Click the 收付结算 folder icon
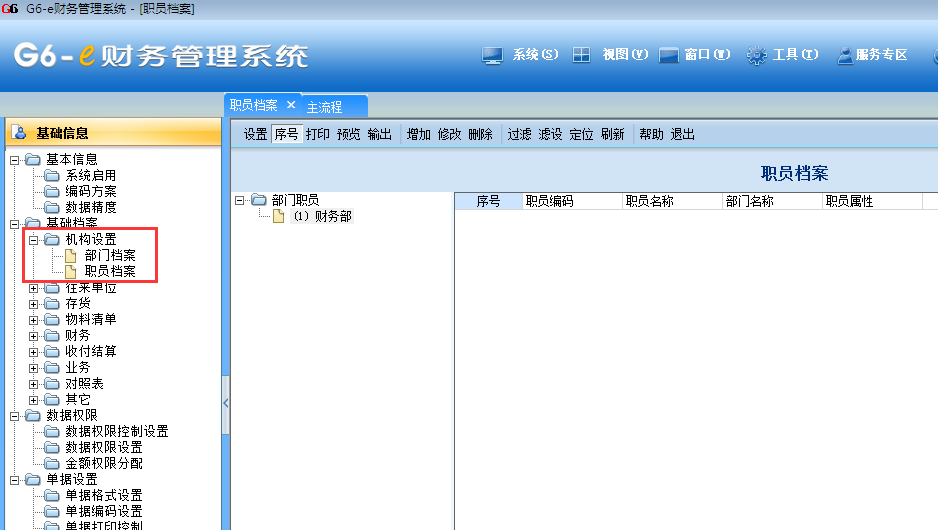 pyautogui.click(x=52, y=351)
